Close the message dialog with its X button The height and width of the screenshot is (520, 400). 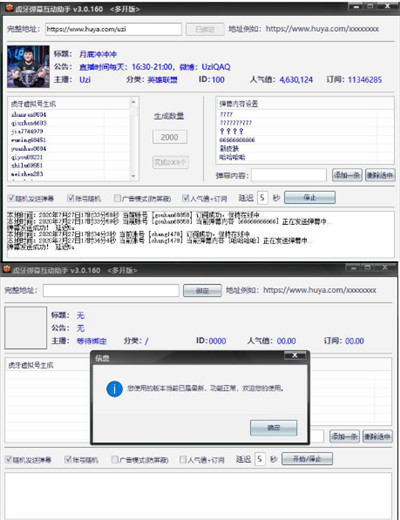295,356
